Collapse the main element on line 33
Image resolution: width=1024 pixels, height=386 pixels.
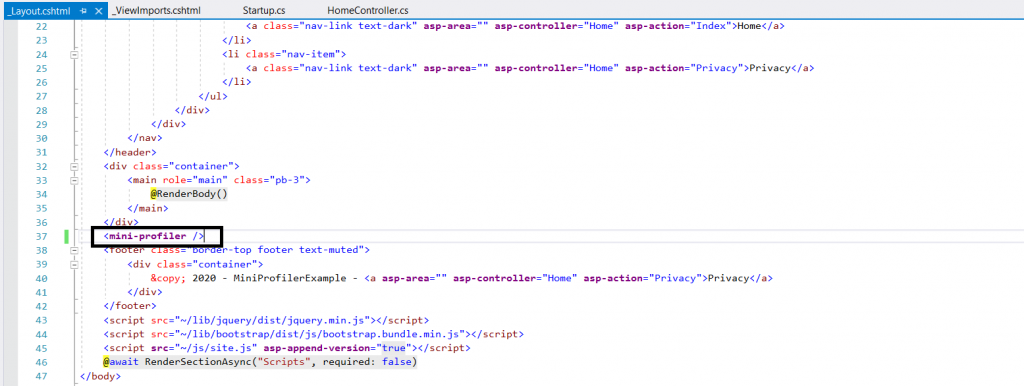coord(74,181)
